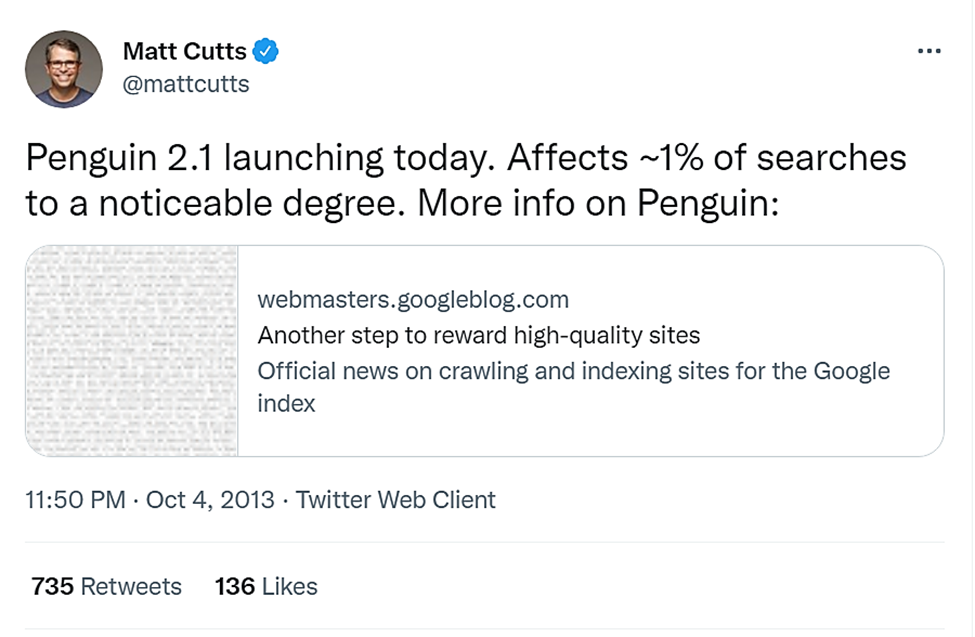Open Matt Cutts' profile avatar photo
Screen dimensions: 975x637
click(x=65, y=69)
